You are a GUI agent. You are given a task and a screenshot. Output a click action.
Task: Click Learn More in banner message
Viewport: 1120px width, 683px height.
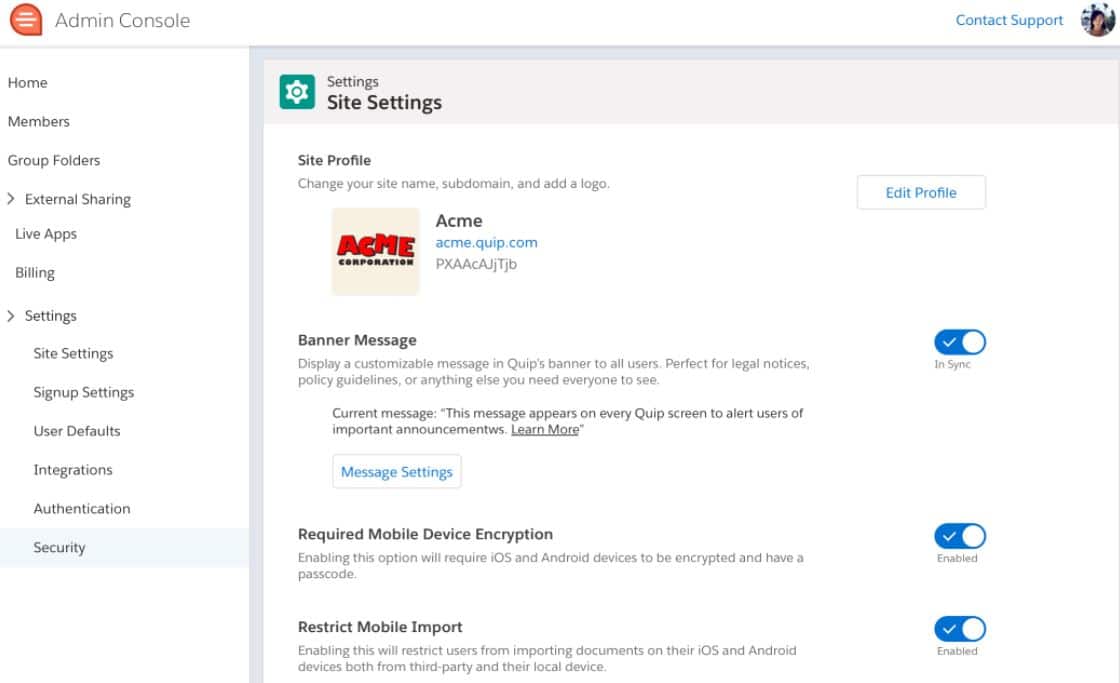click(x=545, y=429)
